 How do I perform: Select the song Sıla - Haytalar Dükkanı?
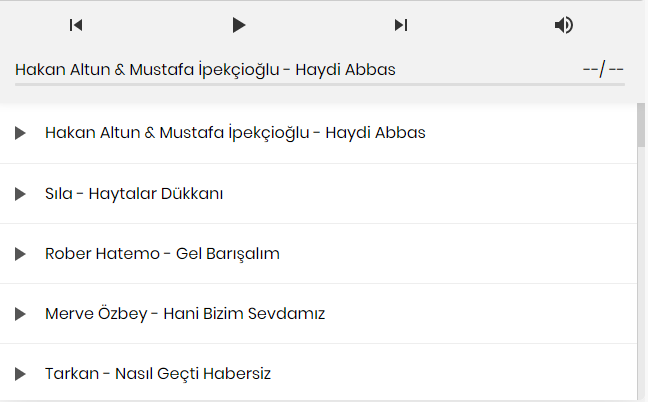[x=134, y=194]
